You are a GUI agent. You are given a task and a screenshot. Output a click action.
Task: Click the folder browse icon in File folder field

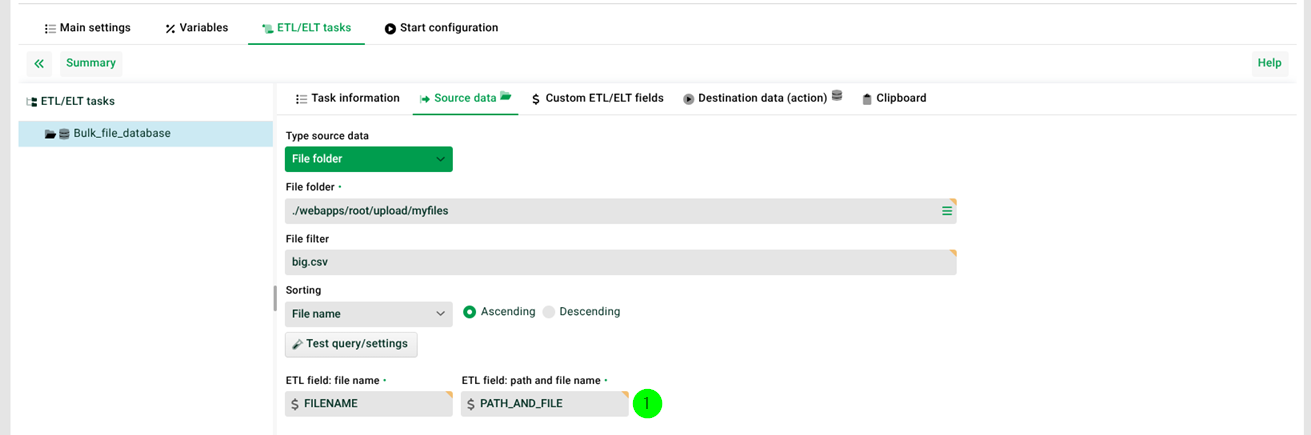(946, 211)
